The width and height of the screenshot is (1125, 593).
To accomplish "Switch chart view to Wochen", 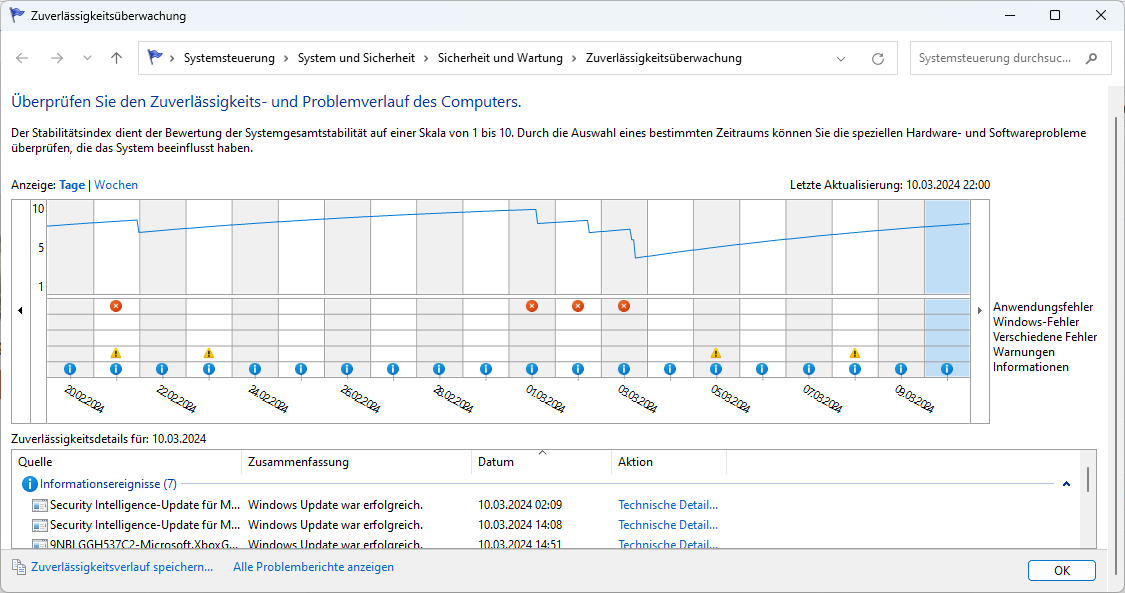I will click(x=116, y=185).
